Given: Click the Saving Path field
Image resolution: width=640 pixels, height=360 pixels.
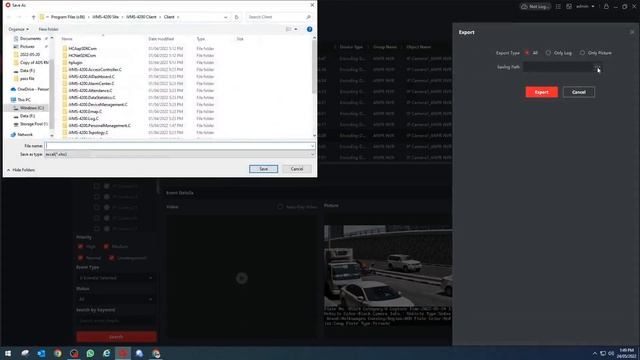Looking at the screenshot, I should pyautogui.click(x=558, y=67).
